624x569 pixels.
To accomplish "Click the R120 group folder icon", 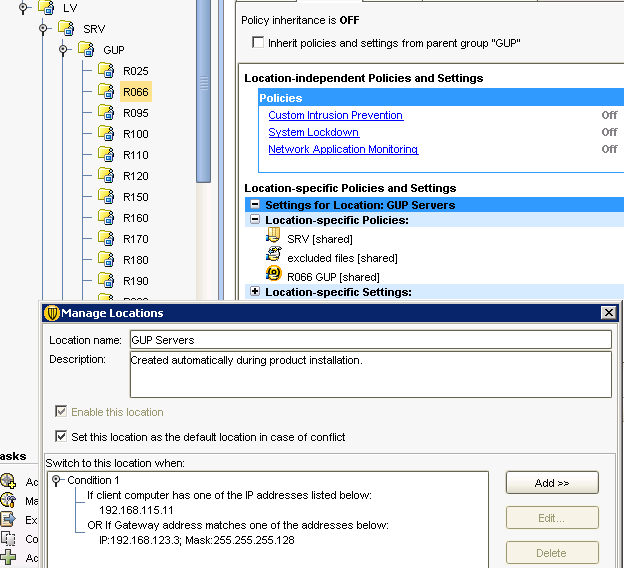I will (x=106, y=175).
